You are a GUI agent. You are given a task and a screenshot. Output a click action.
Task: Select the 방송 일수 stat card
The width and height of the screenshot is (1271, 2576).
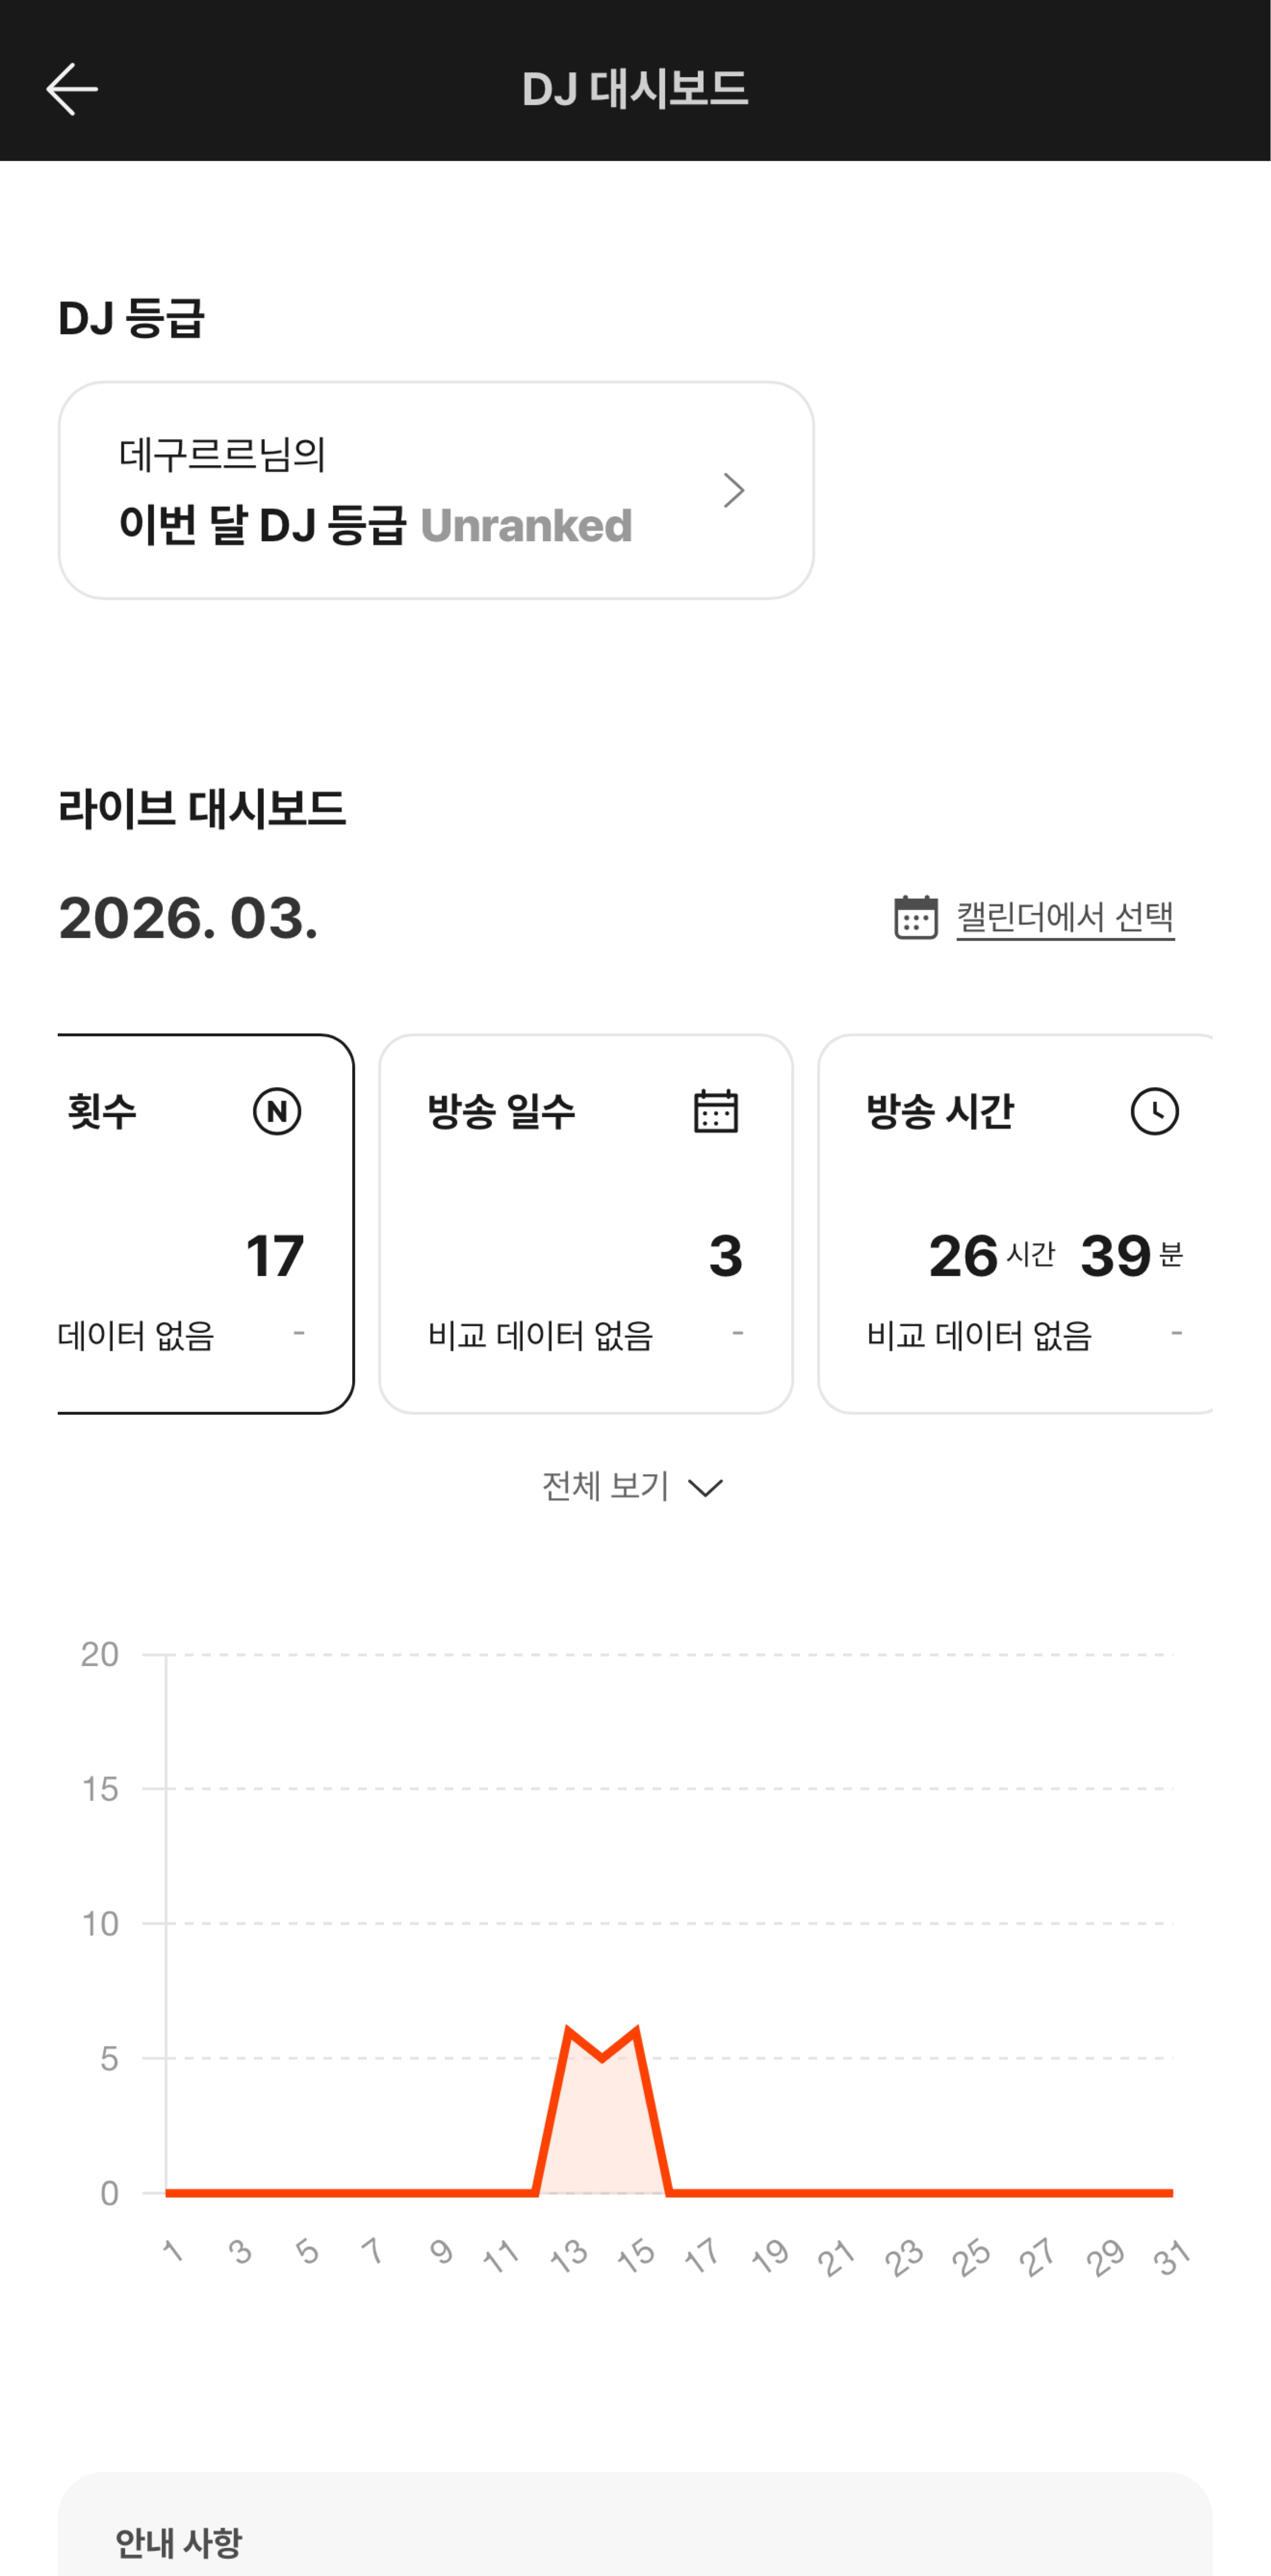[586, 1223]
